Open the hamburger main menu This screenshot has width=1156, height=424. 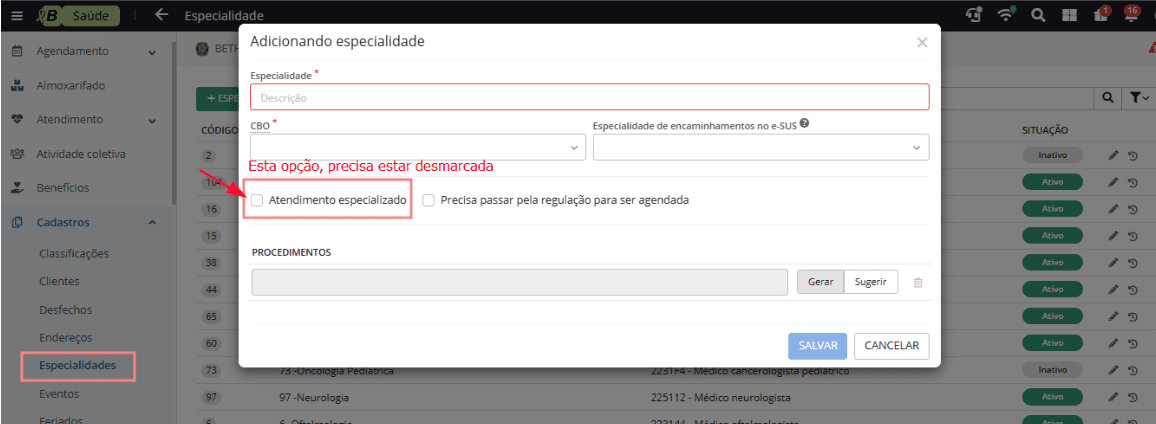click(x=17, y=15)
